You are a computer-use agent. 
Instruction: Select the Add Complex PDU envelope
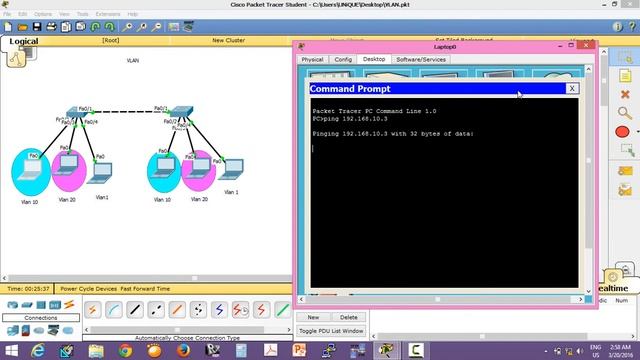(x=625, y=190)
